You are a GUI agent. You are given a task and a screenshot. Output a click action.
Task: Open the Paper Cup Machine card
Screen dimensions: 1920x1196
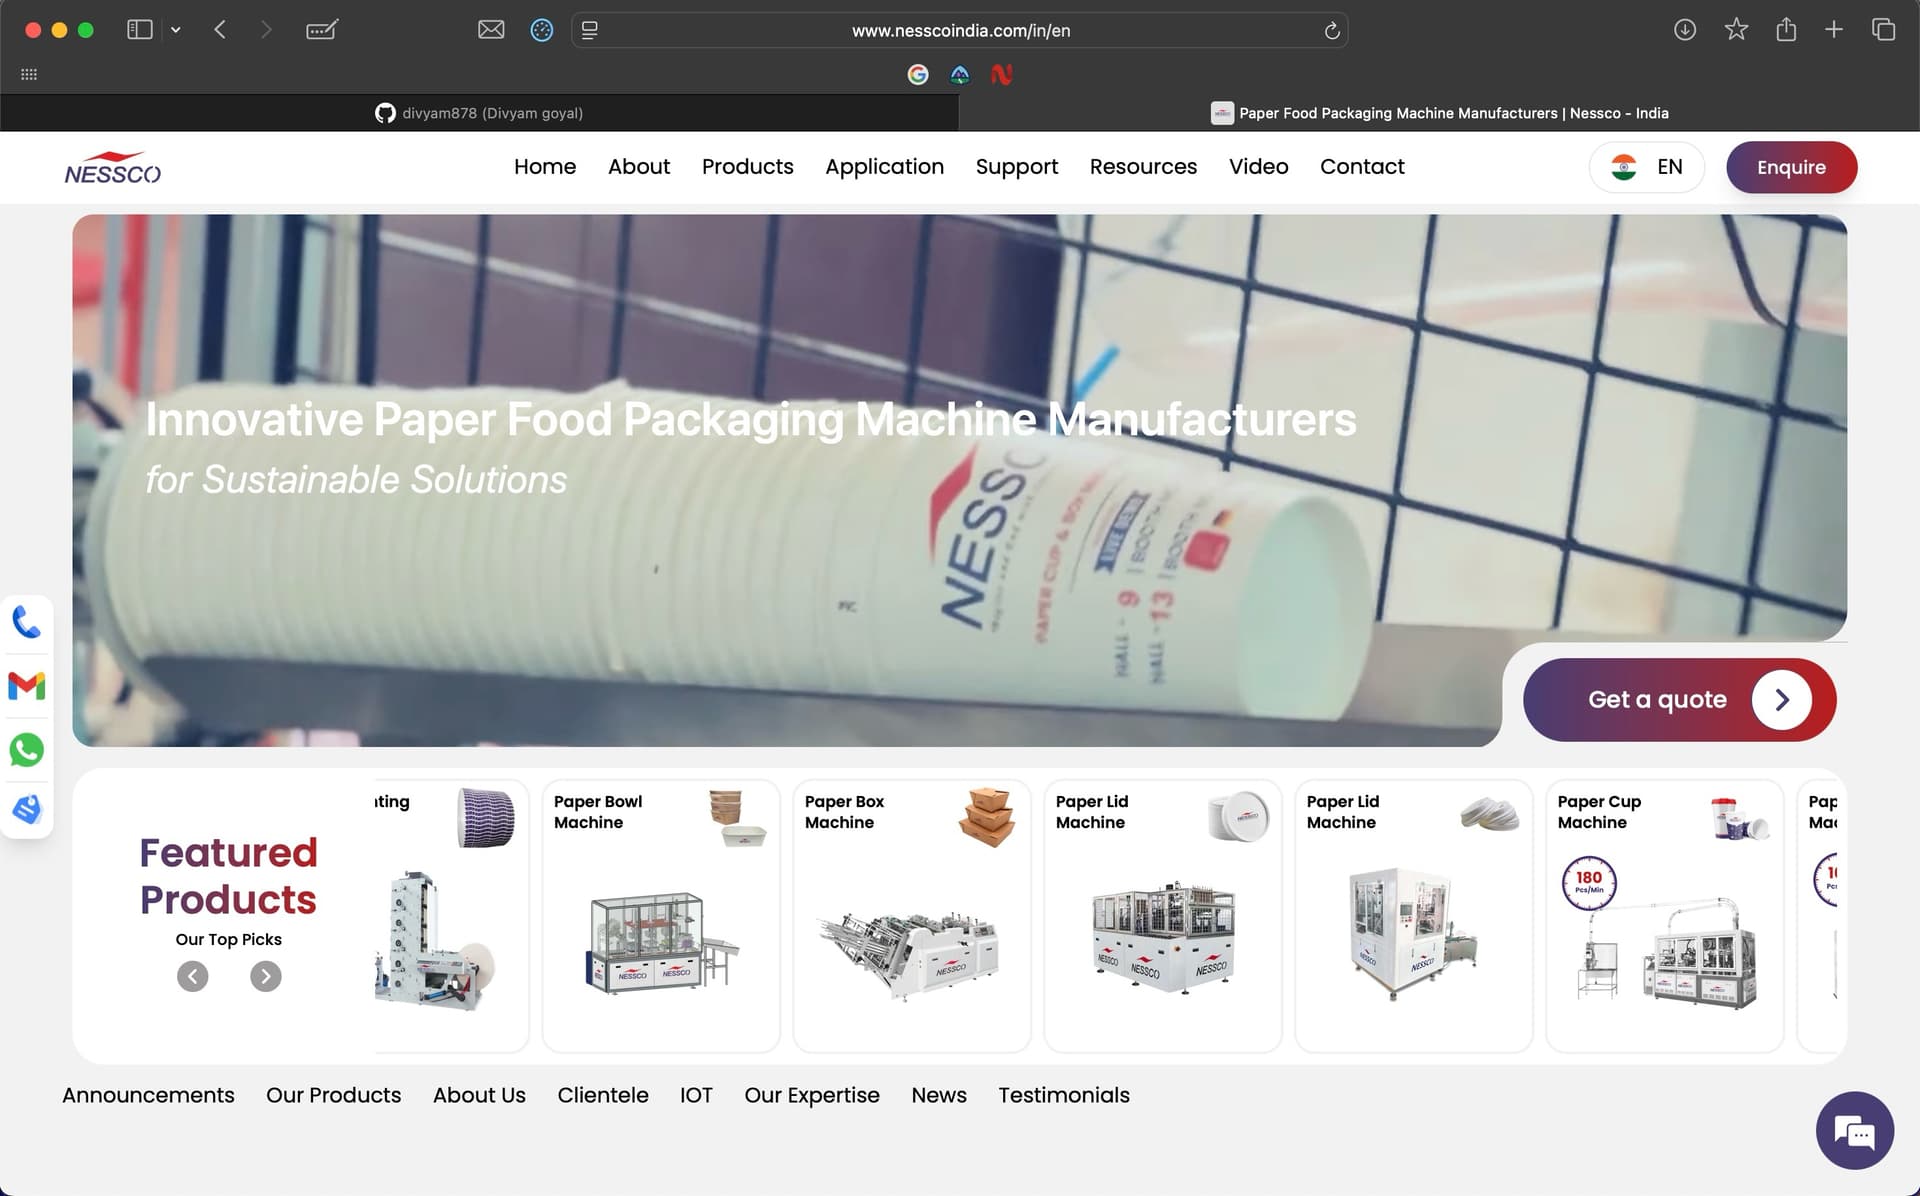(x=1665, y=916)
